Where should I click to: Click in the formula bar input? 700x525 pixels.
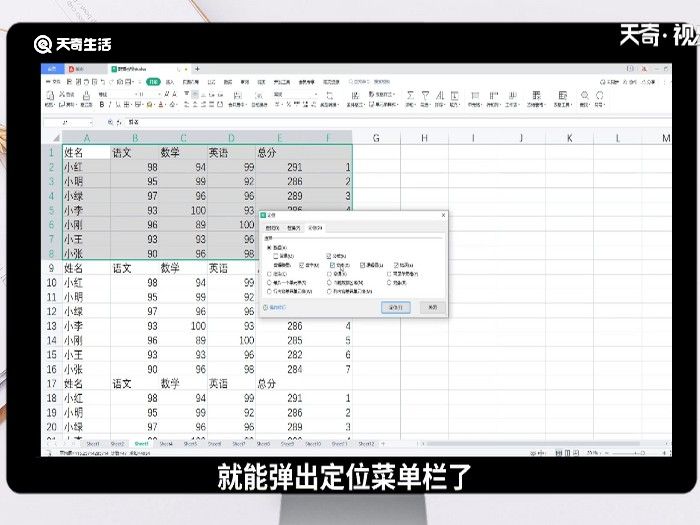point(397,122)
